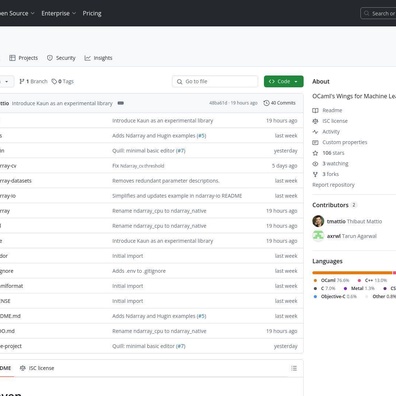Click the commits history clock icon
396x396 pixels.
266,103
